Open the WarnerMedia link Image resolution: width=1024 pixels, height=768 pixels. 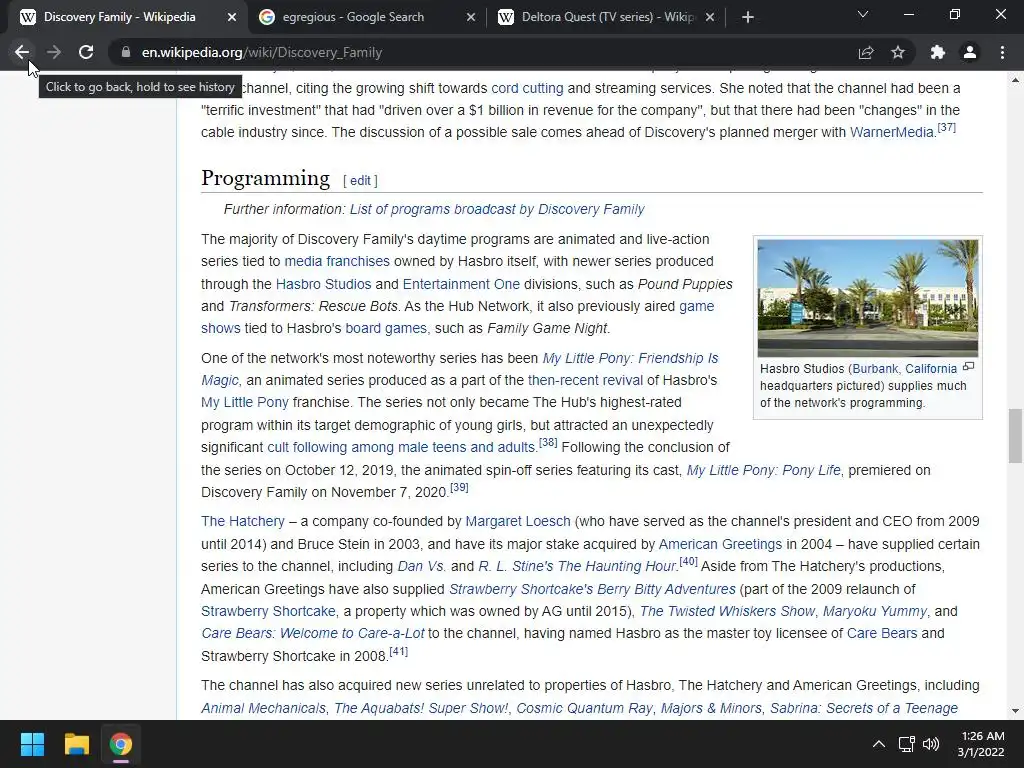(x=891, y=133)
